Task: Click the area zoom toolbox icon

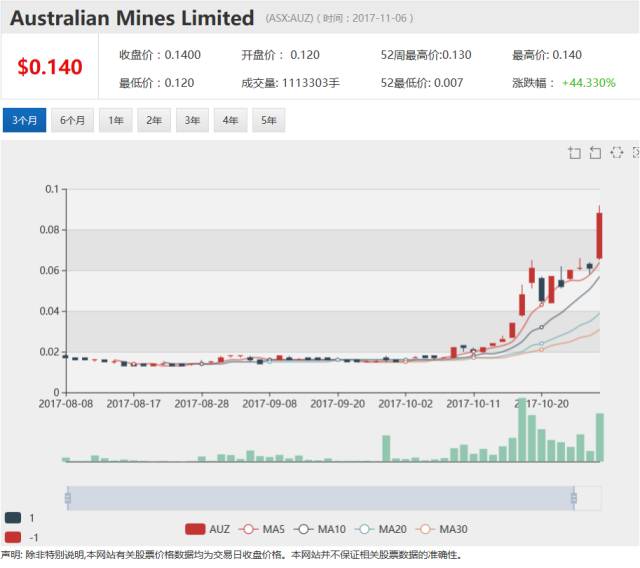Action: click(575, 153)
